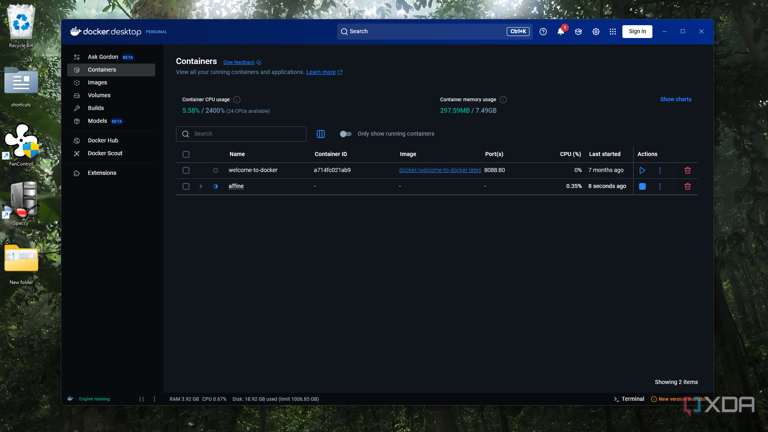Open Settings gear icon in the header
This screenshot has height=432, width=768.
pyautogui.click(x=596, y=31)
